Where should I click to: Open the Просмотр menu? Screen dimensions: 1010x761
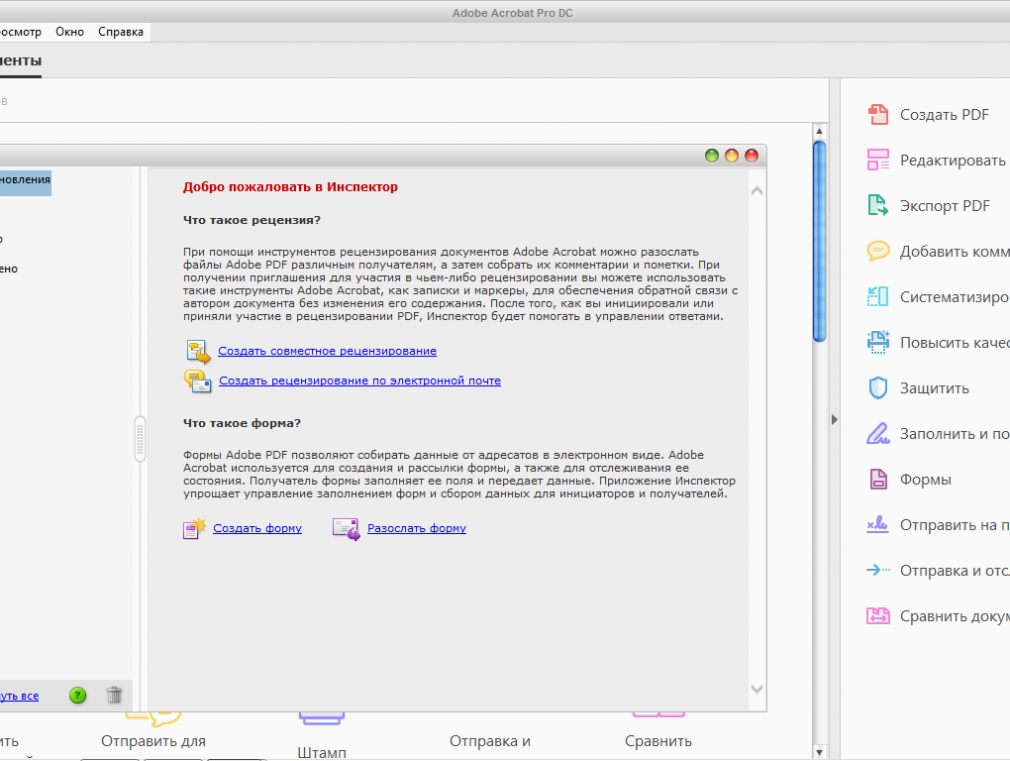[x=20, y=32]
